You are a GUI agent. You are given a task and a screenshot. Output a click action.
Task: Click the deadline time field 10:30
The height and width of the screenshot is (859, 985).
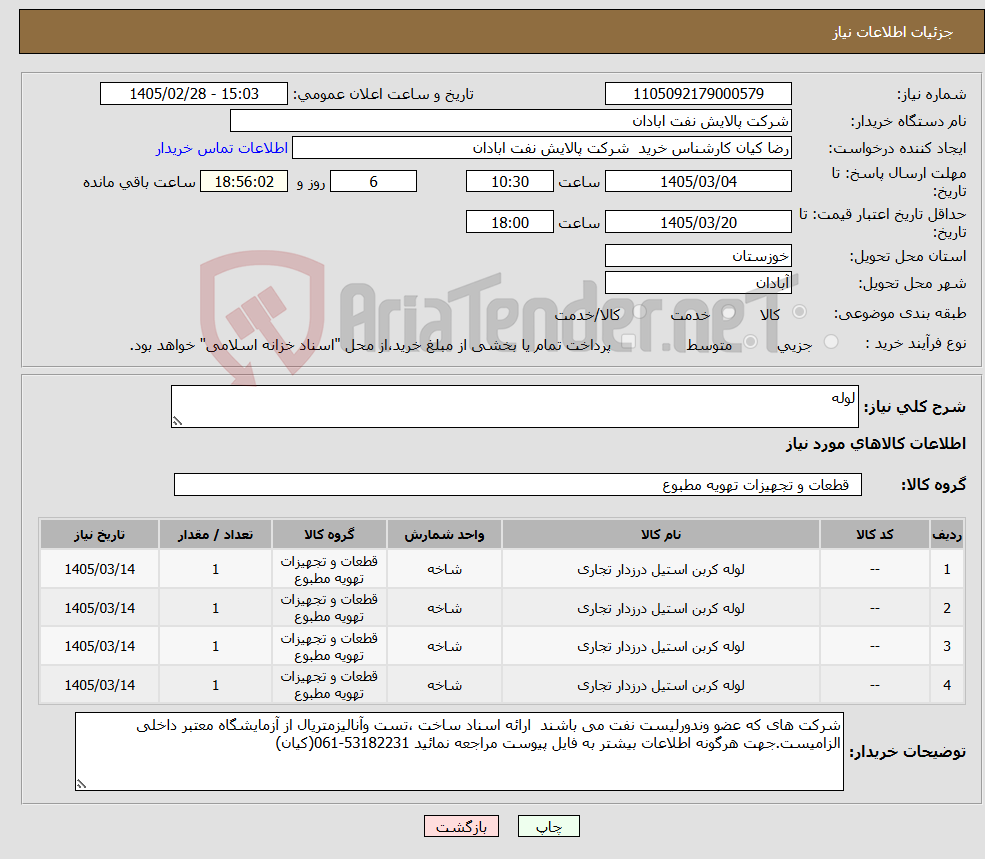509,182
